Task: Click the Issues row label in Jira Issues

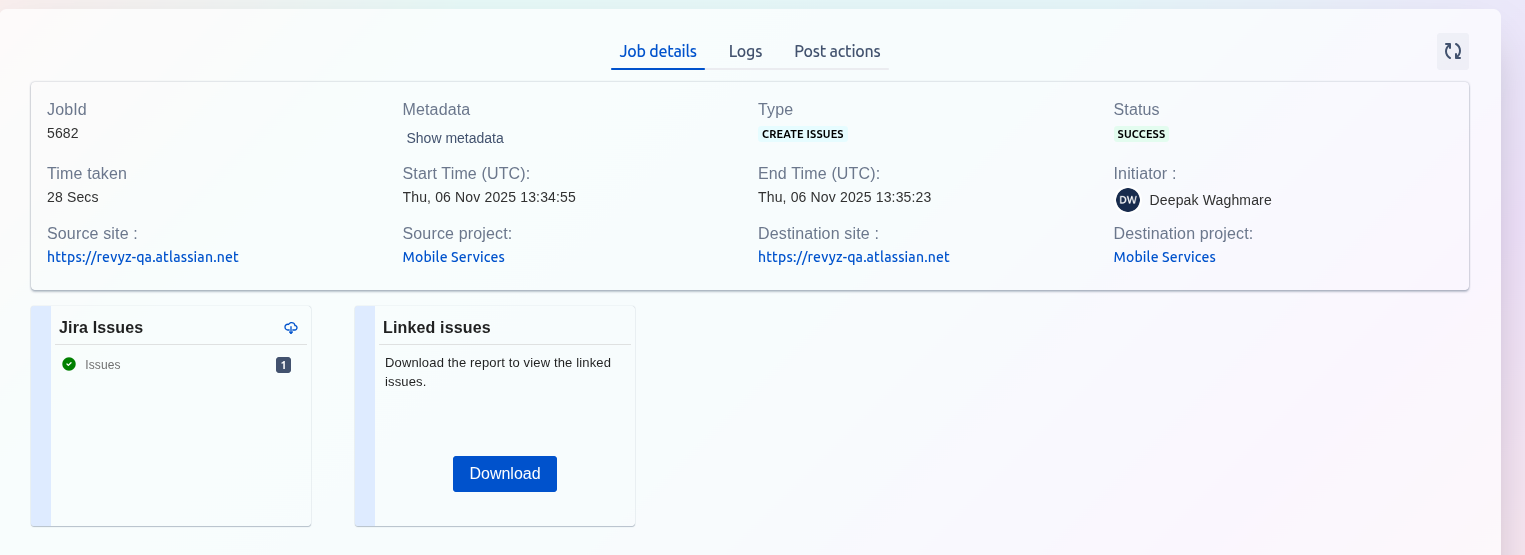Action: pyautogui.click(x=103, y=365)
